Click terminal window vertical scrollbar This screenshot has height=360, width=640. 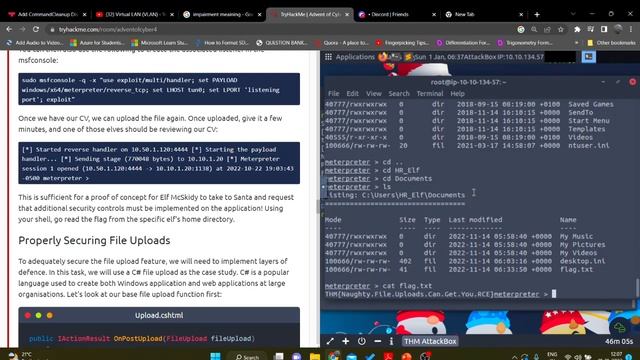coord(637,287)
